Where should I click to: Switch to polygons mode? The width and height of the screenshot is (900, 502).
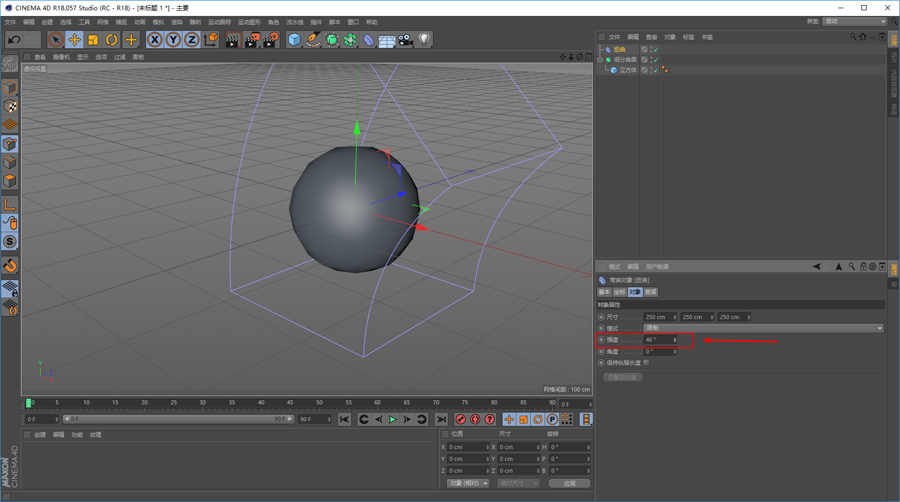[x=10, y=181]
